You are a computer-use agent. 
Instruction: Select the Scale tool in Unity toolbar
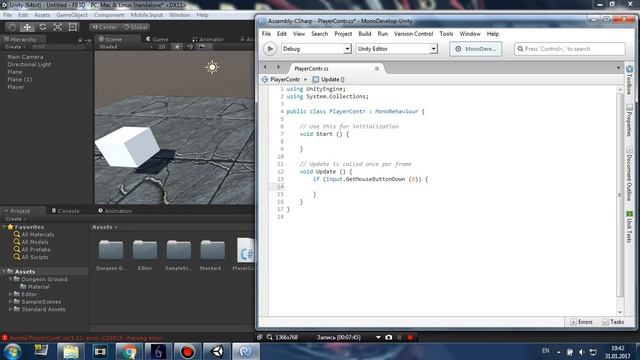pyautogui.click(x=58, y=27)
